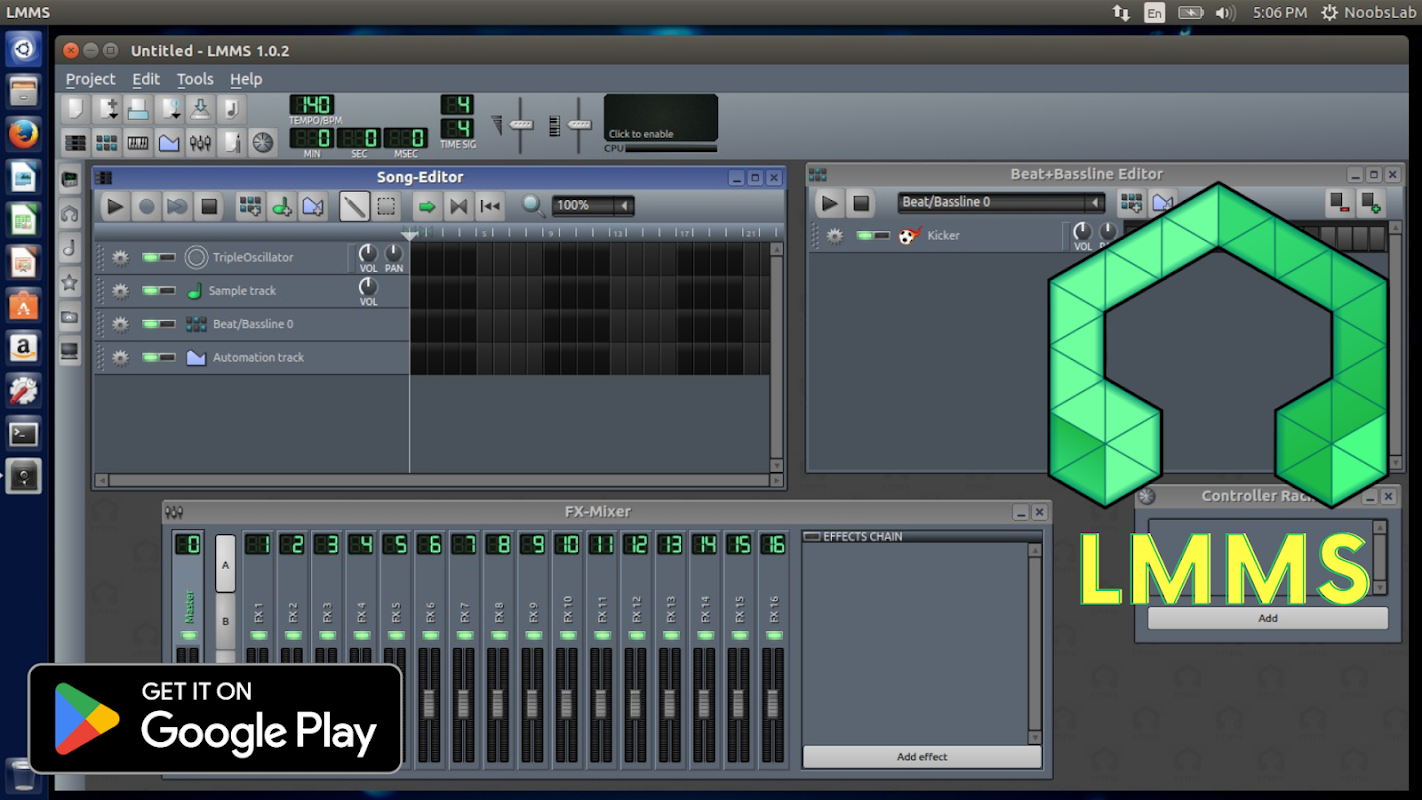Image resolution: width=1422 pixels, height=800 pixels.
Task: Toggle mute on the Sample track
Action: pos(152,291)
